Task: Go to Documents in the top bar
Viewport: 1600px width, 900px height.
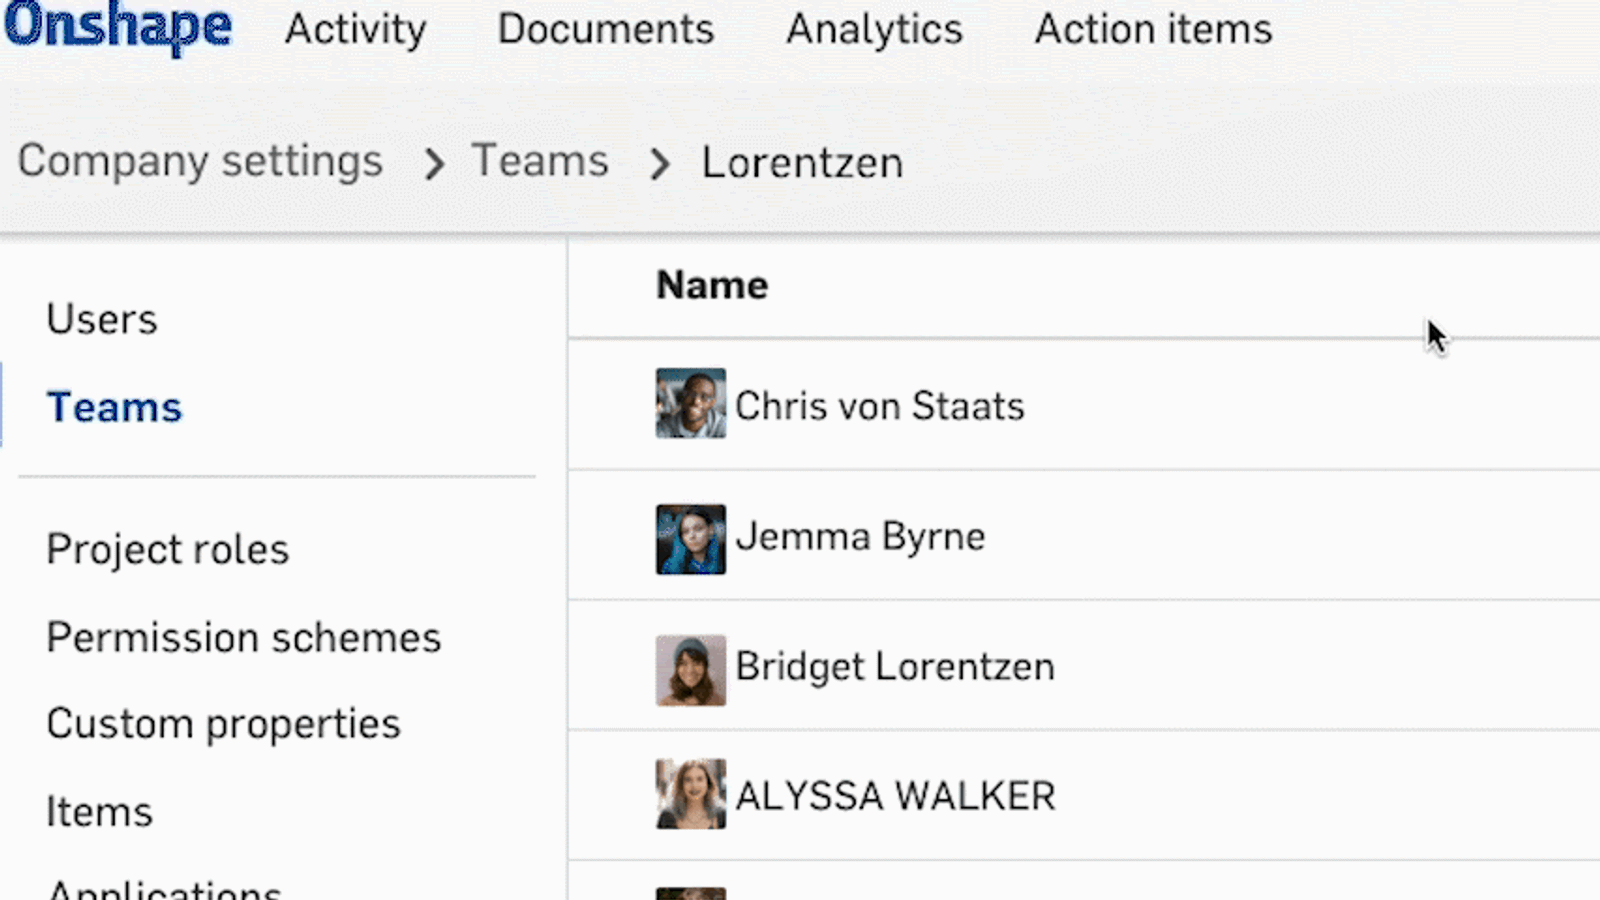Action: point(605,29)
